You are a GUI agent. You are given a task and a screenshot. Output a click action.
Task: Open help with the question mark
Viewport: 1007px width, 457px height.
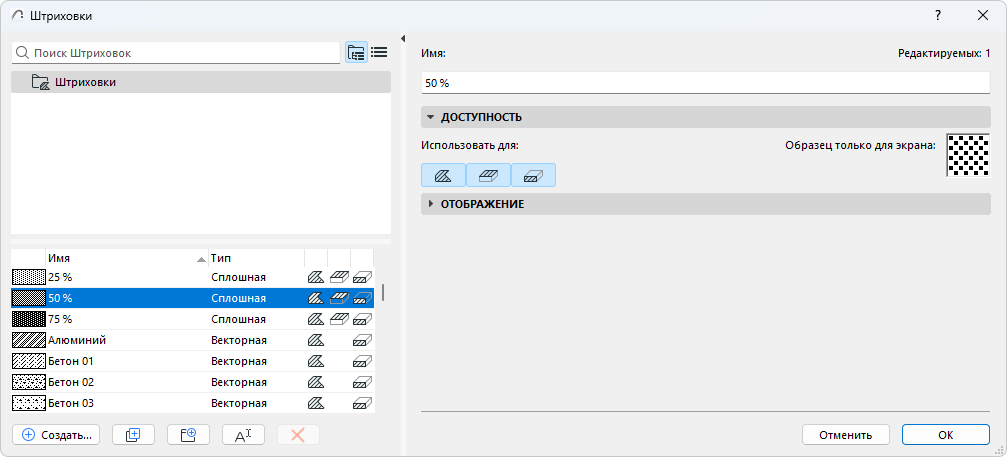pyautogui.click(x=938, y=15)
